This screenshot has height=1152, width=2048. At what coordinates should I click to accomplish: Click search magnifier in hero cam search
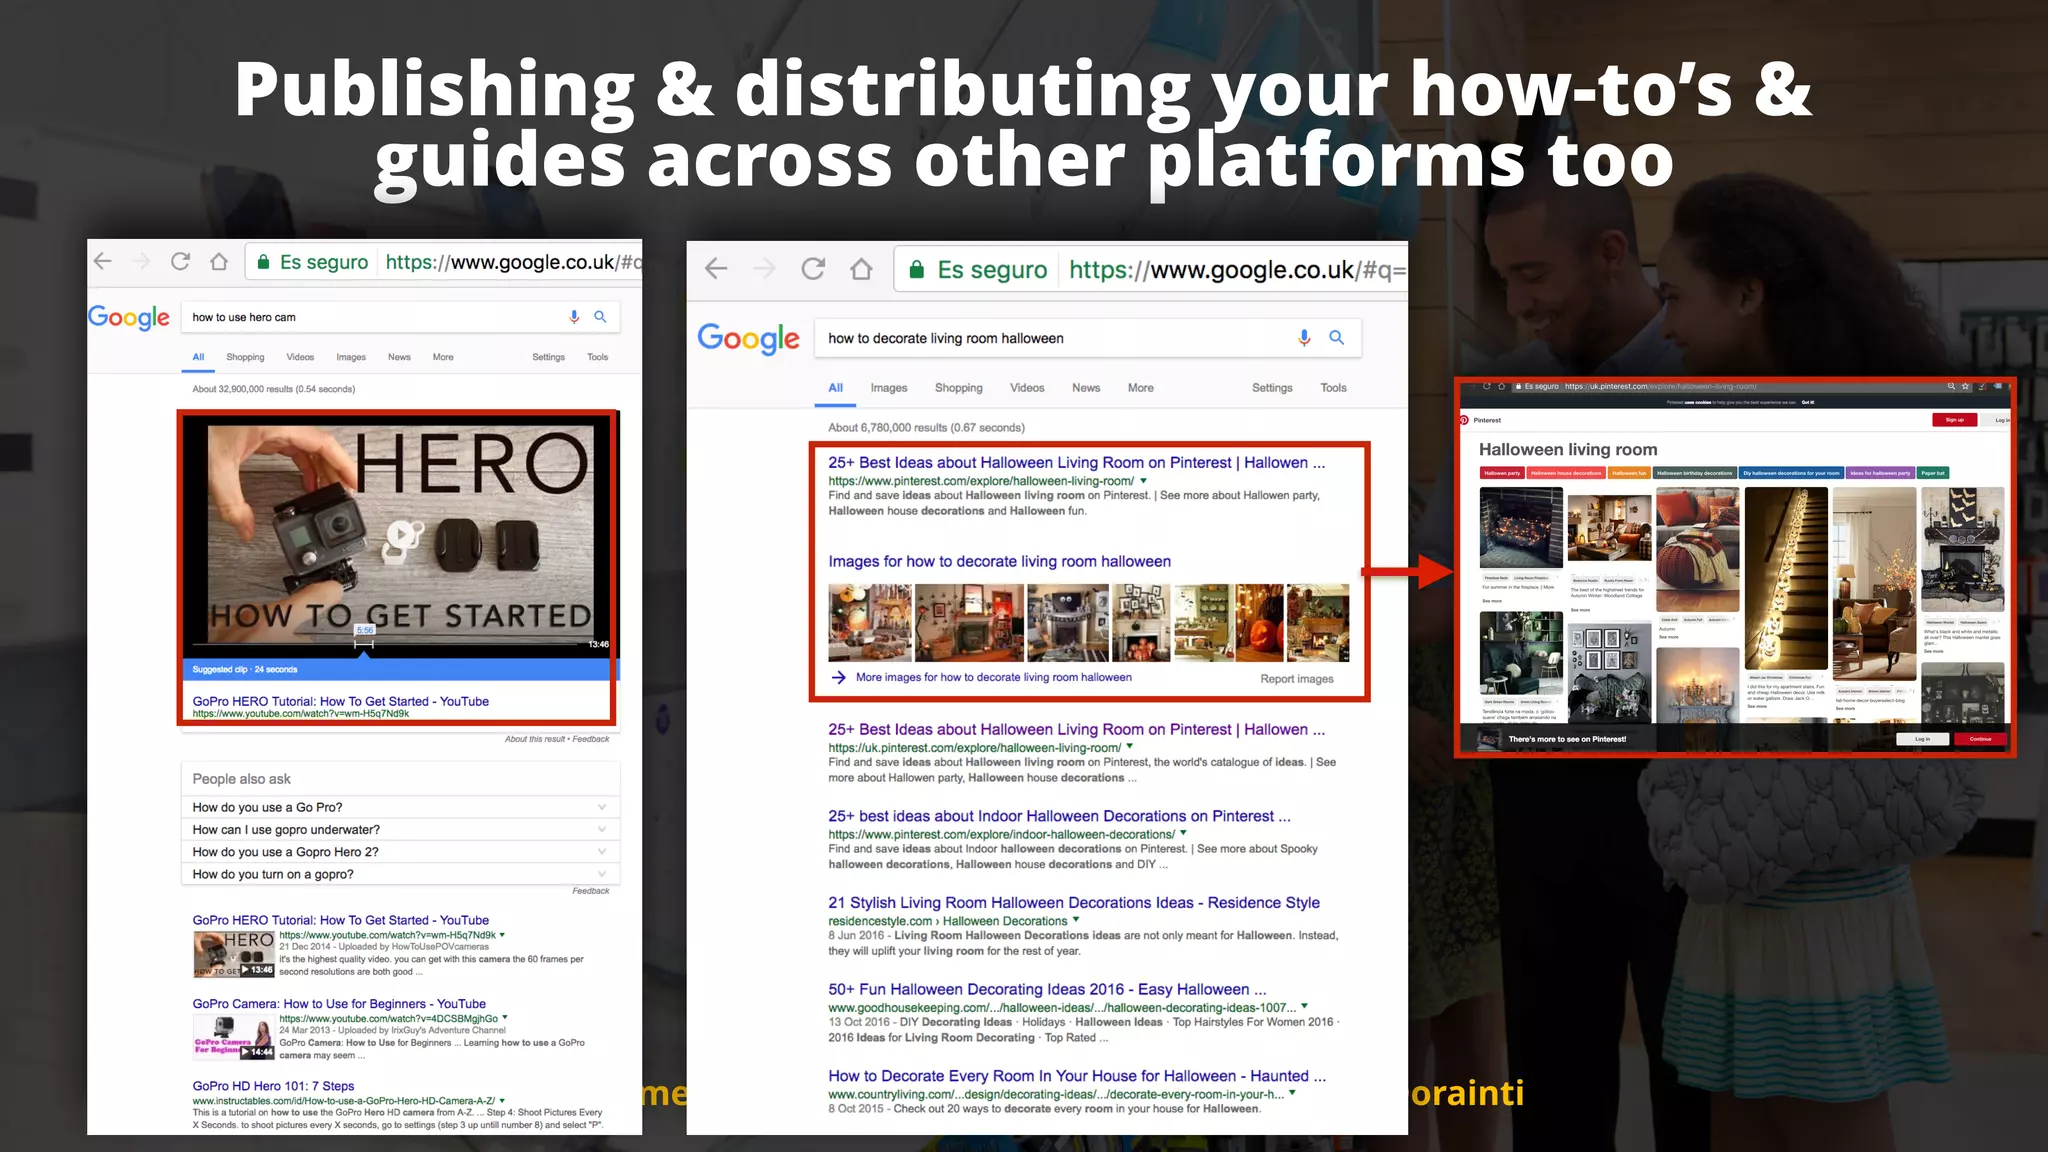600,317
